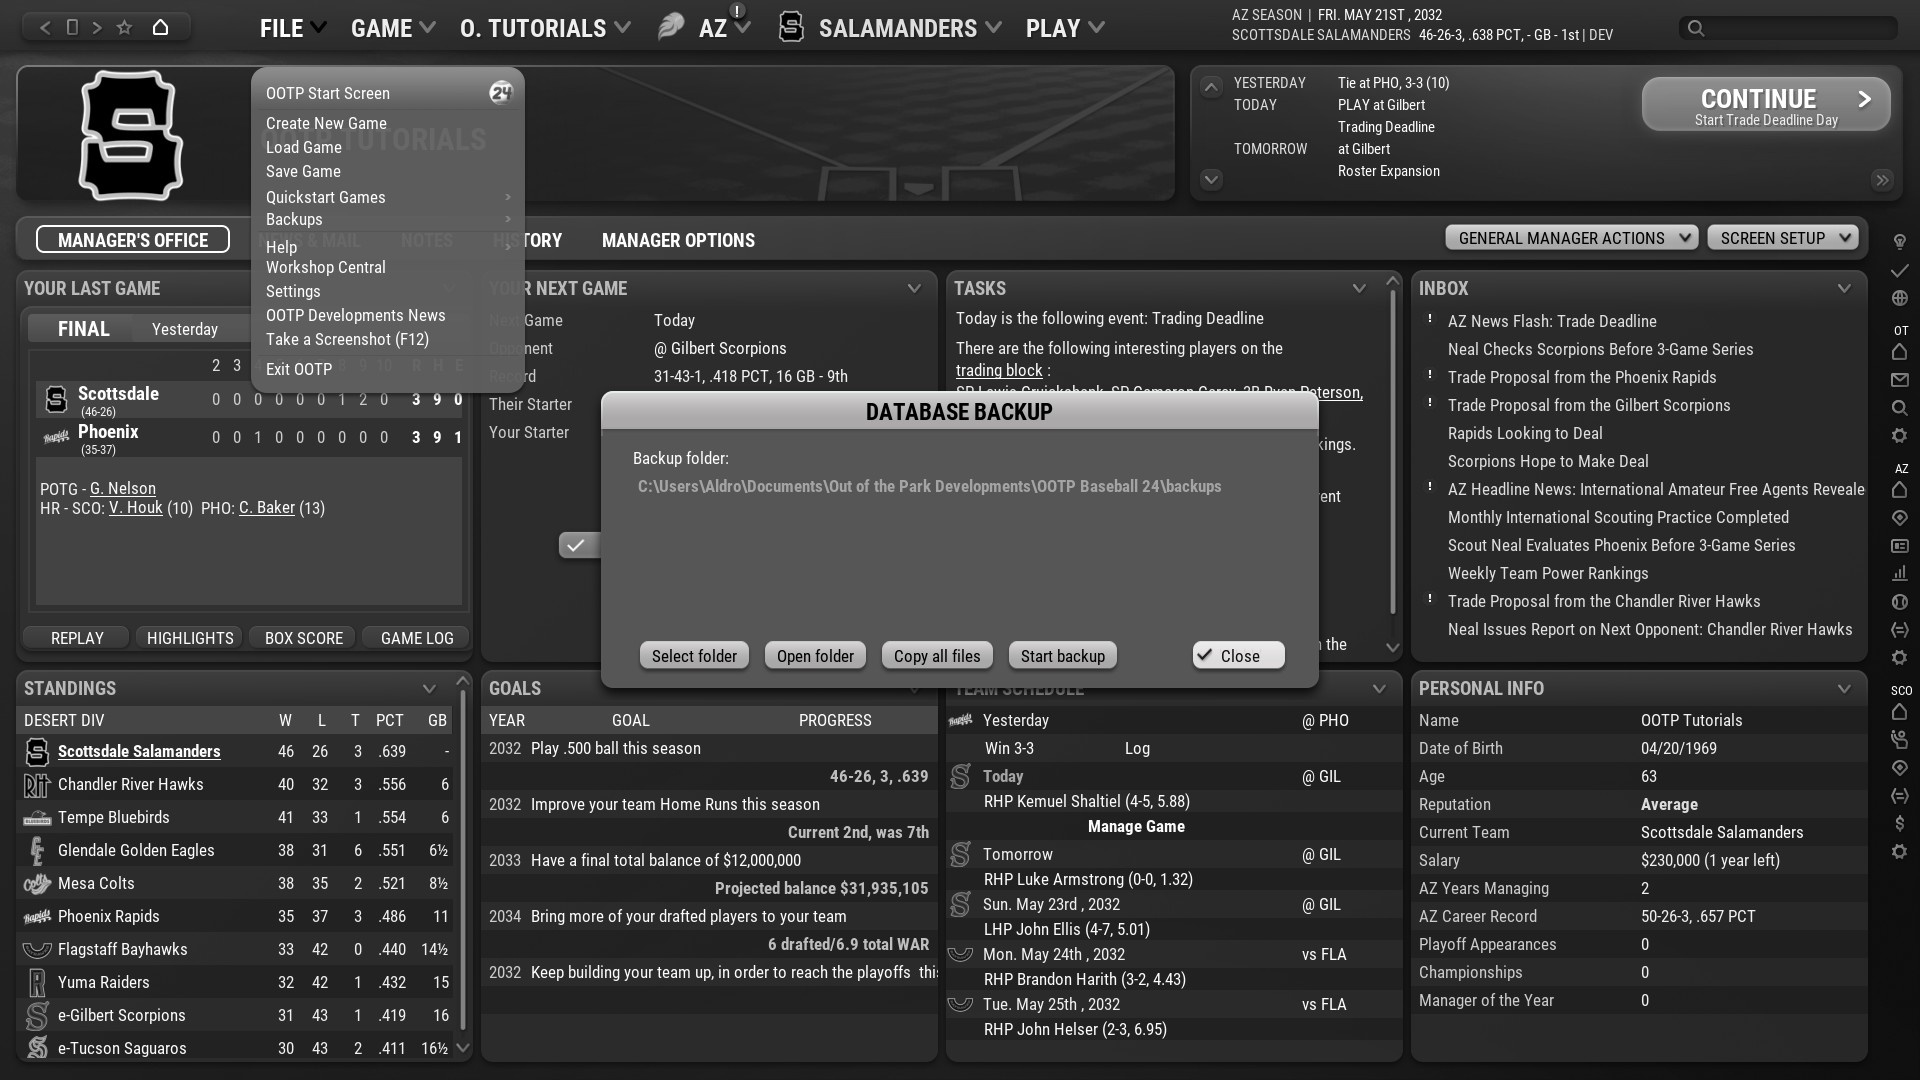Open the Quickstart Games submenu
This screenshot has width=1920, height=1080.
(388, 197)
